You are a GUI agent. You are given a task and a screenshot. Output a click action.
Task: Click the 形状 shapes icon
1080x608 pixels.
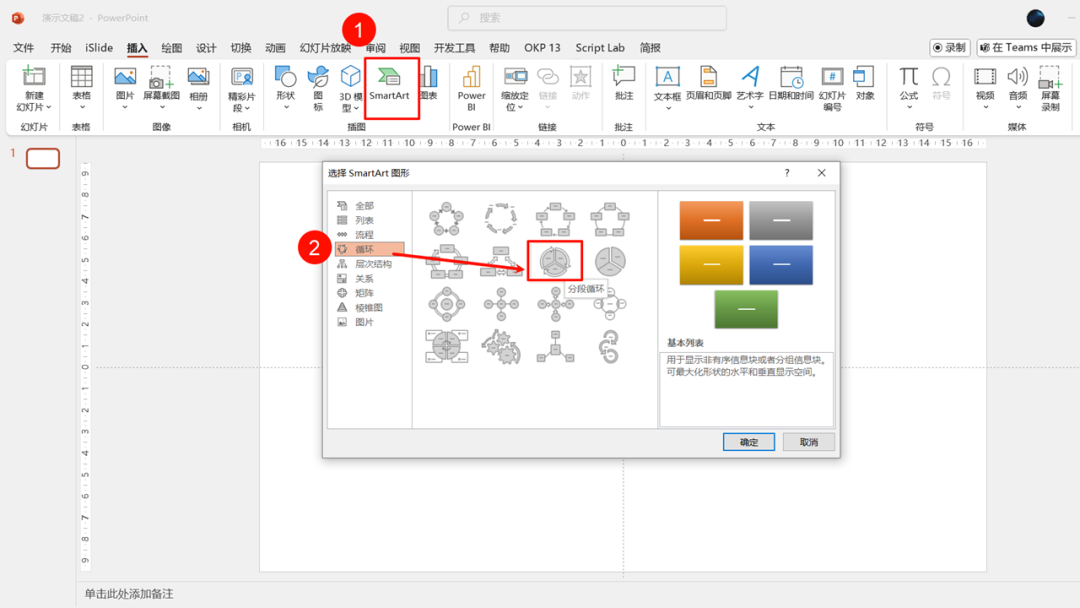[285, 76]
